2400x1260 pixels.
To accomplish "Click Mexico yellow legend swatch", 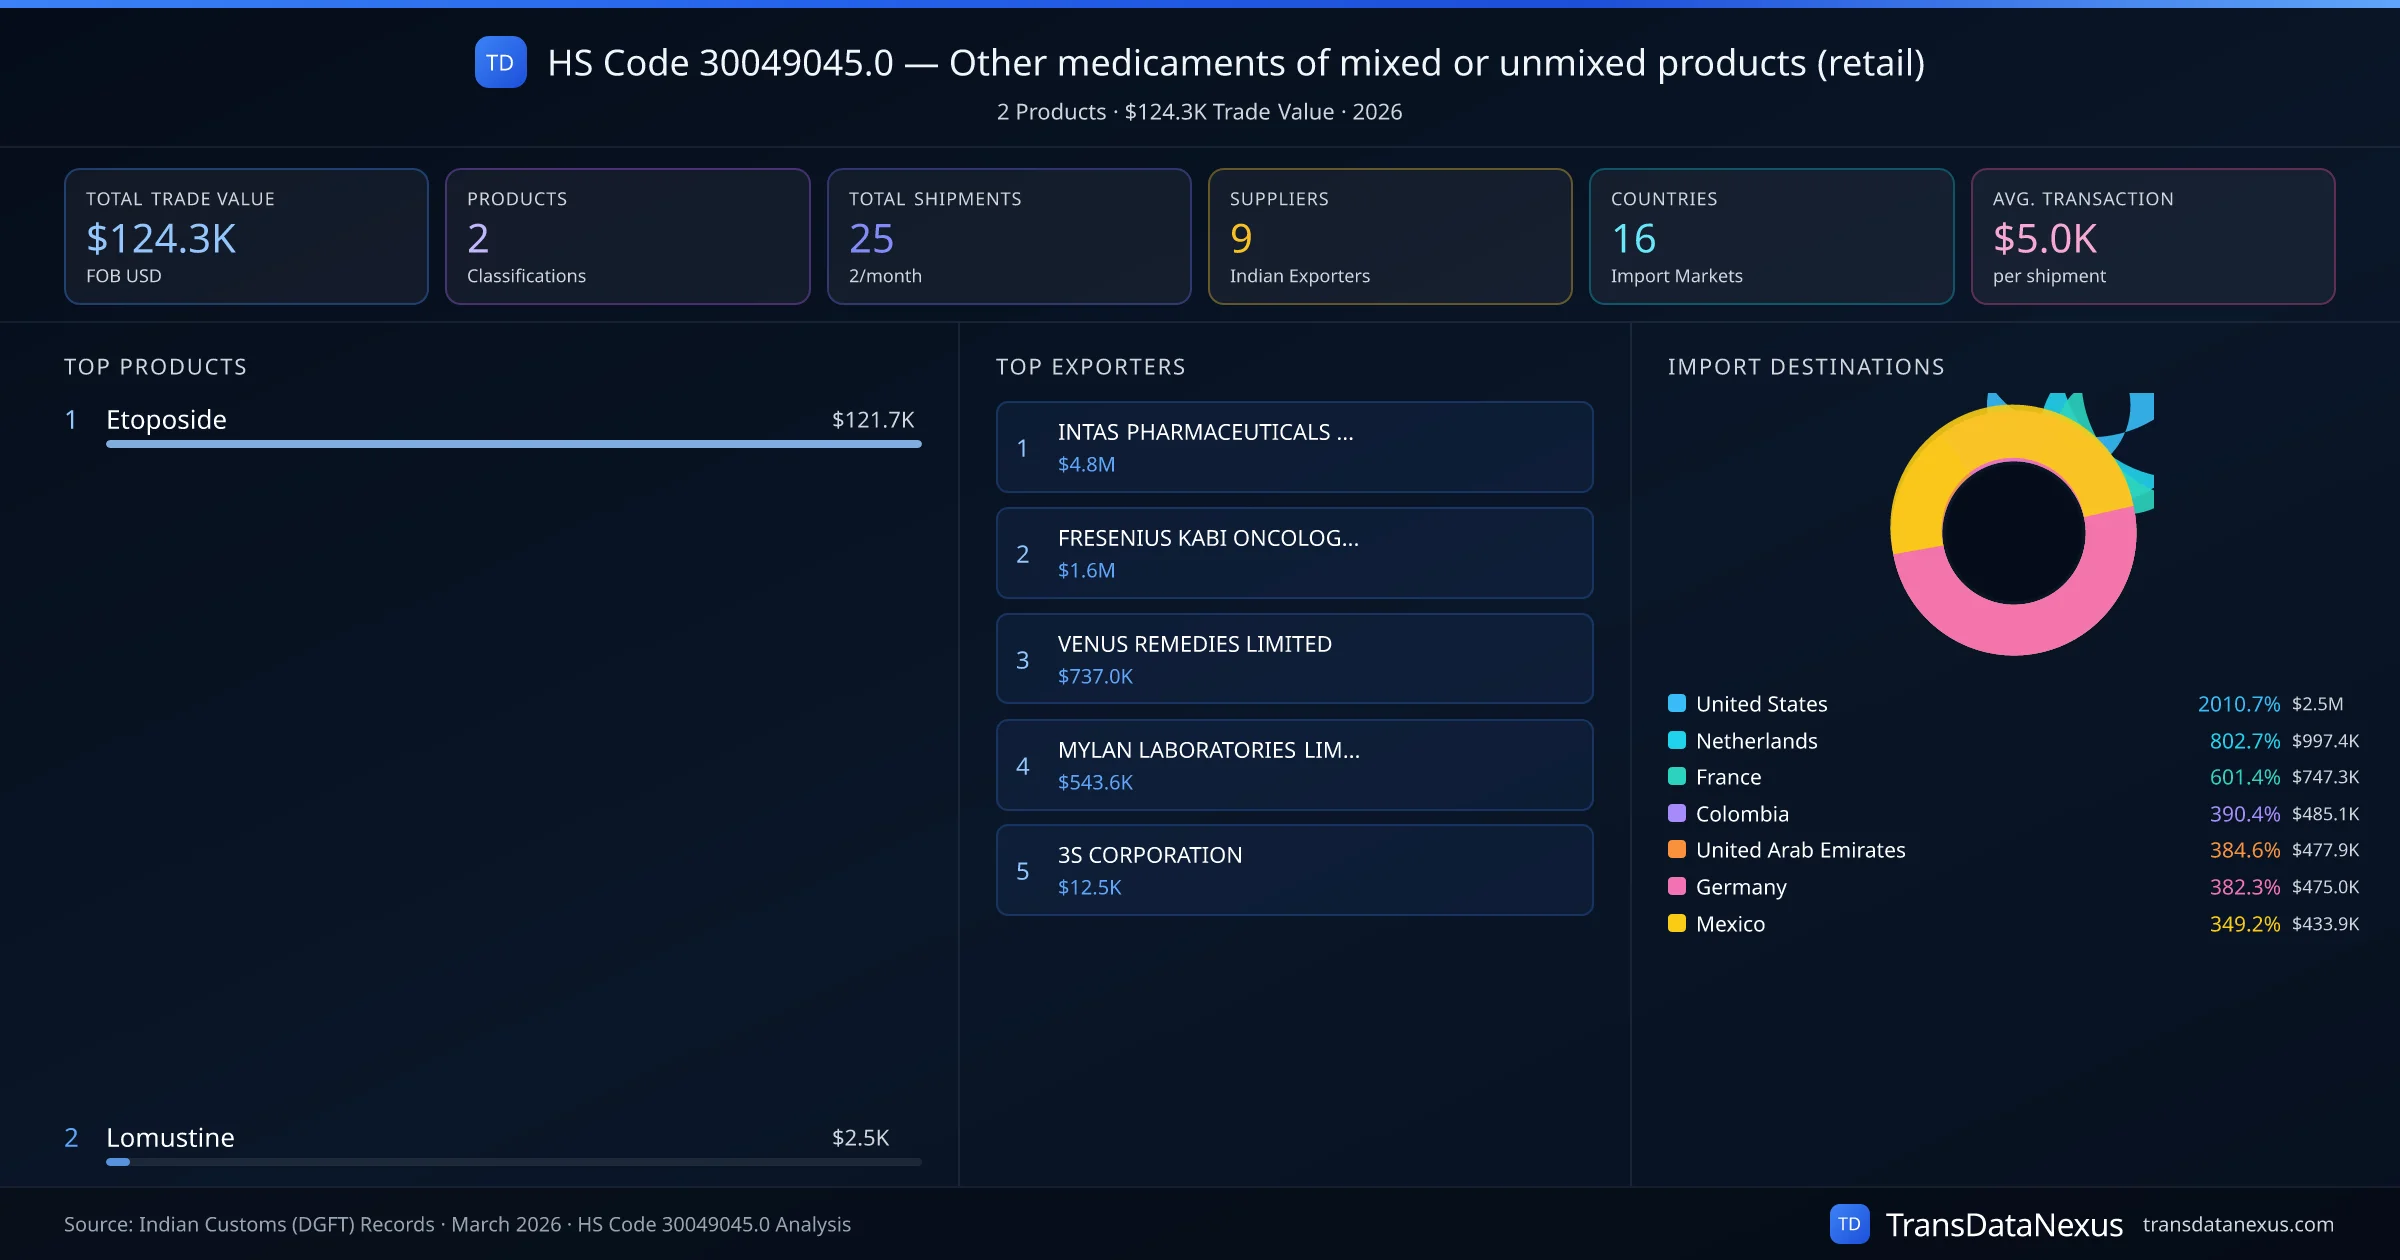I will pos(1677,923).
